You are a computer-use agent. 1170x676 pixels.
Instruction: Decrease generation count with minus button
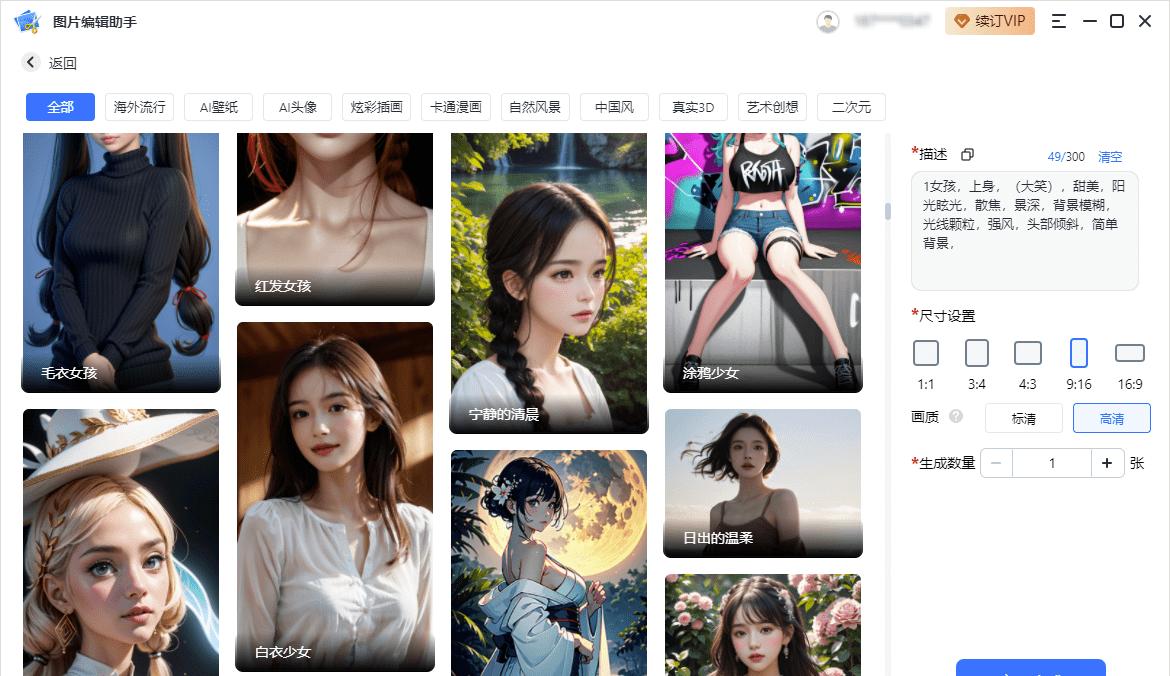(996, 463)
